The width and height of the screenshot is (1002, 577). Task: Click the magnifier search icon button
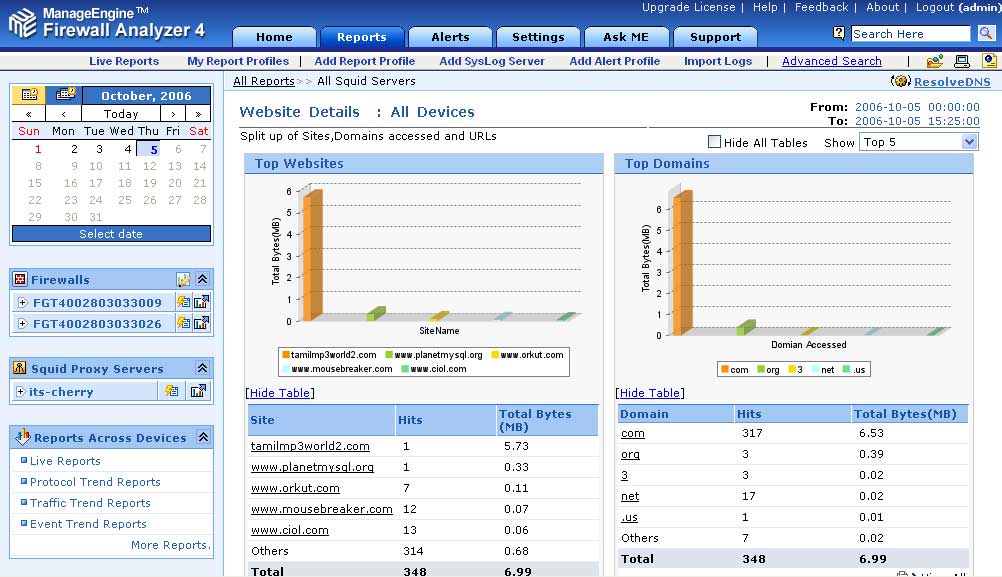click(x=986, y=33)
